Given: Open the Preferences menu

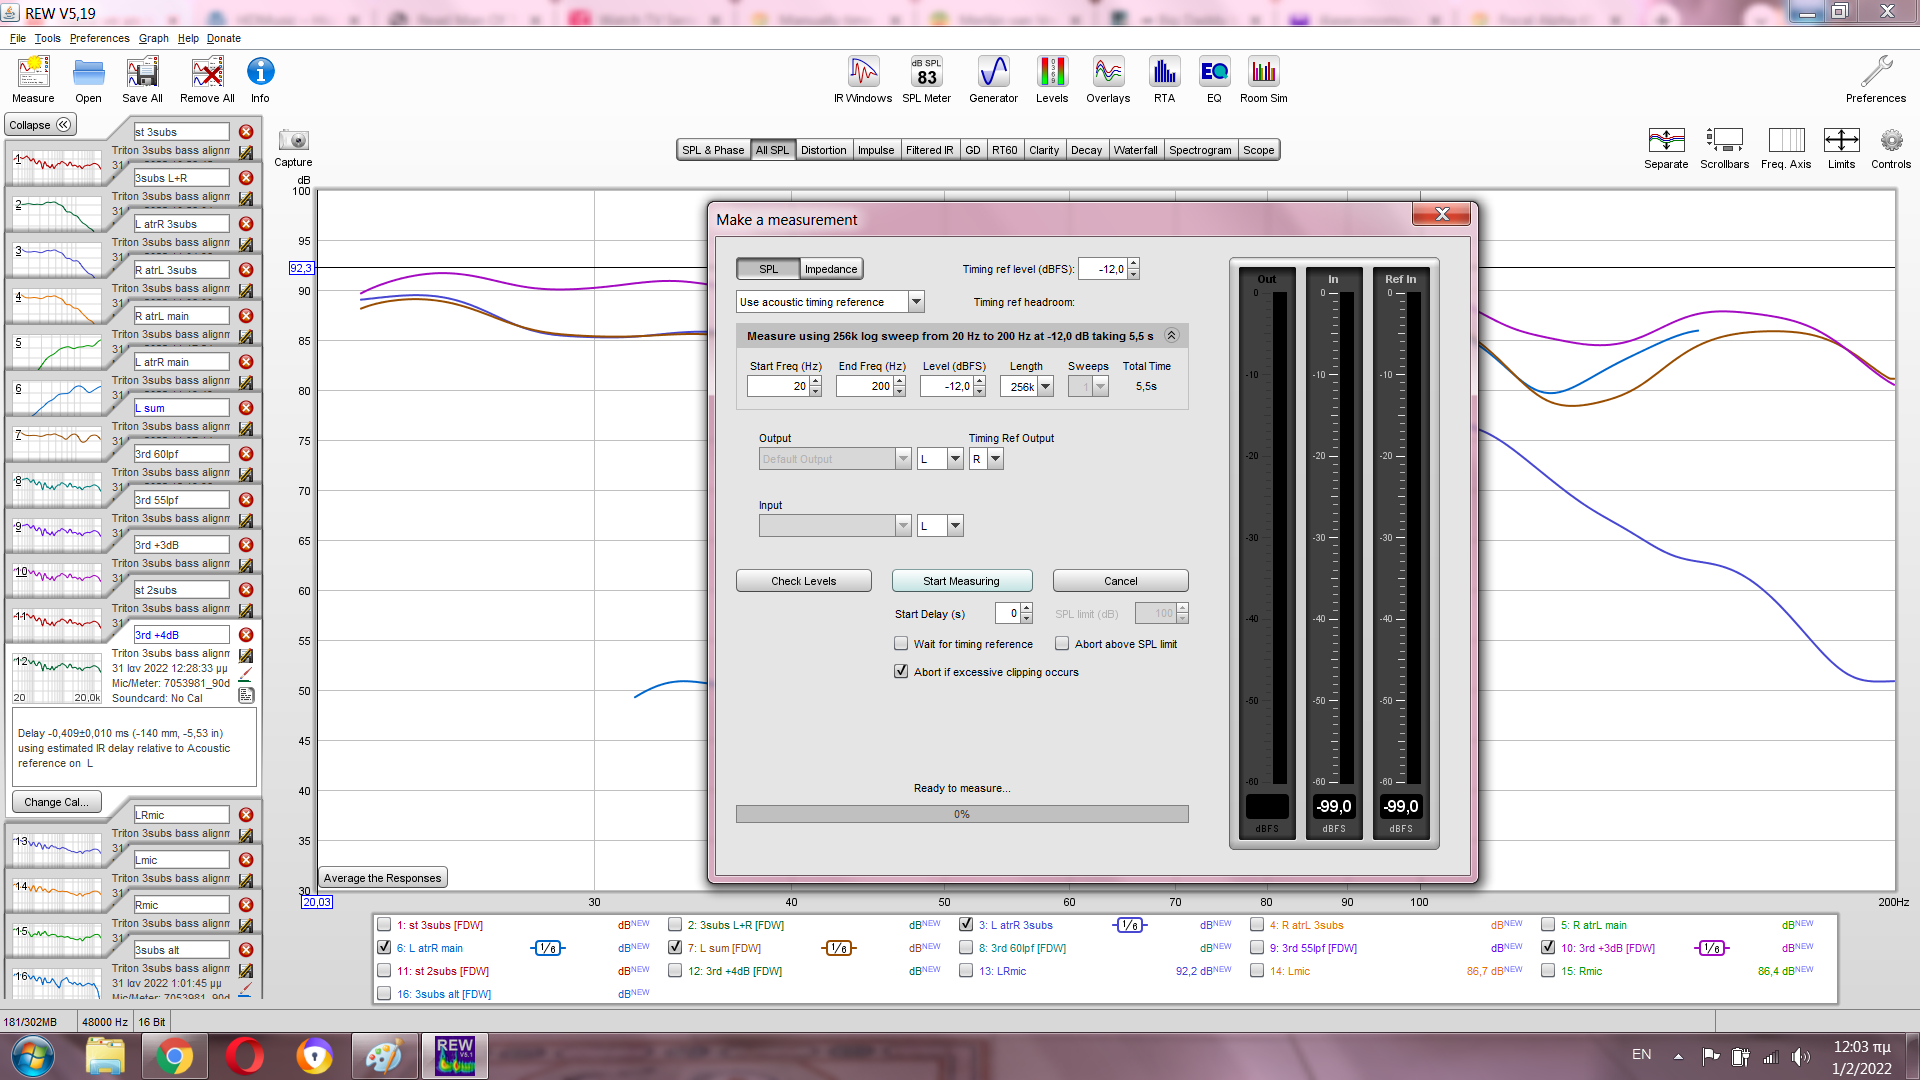Looking at the screenshot, I should (99, 38).
